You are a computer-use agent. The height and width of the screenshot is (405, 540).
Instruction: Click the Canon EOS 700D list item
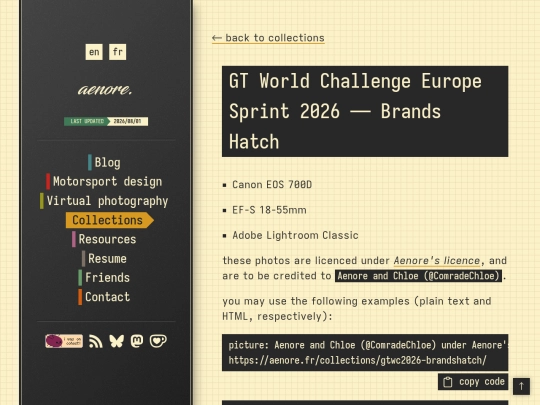[272, 185]
